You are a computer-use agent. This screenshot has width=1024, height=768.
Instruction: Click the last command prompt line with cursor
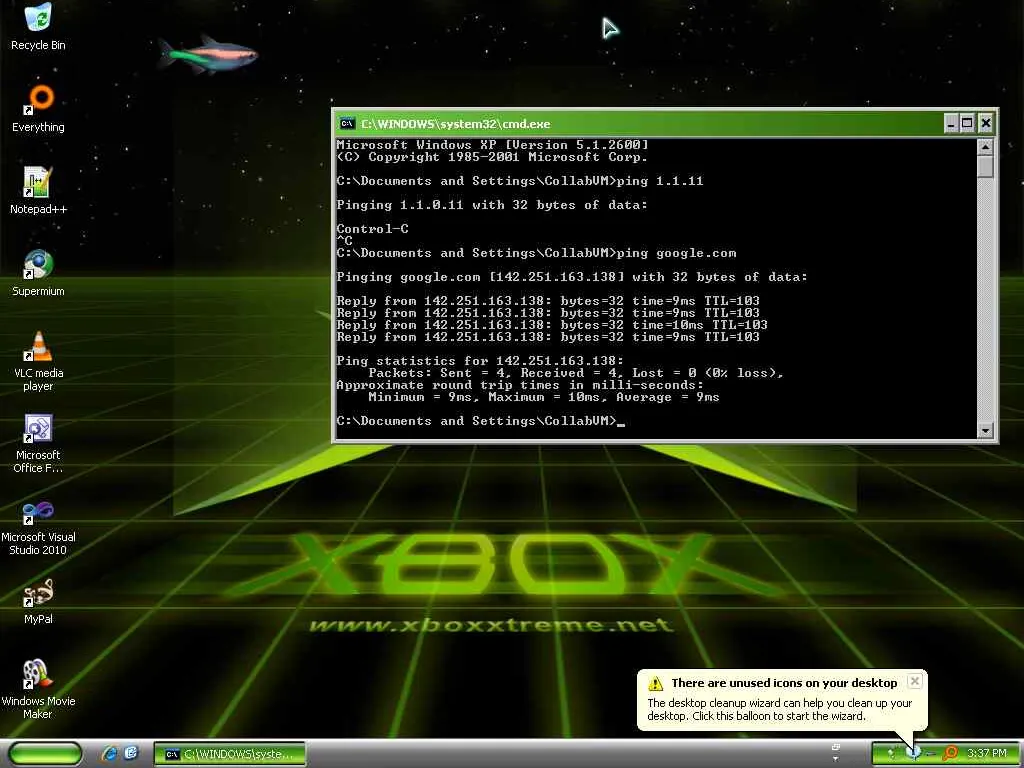click(481, 421)
